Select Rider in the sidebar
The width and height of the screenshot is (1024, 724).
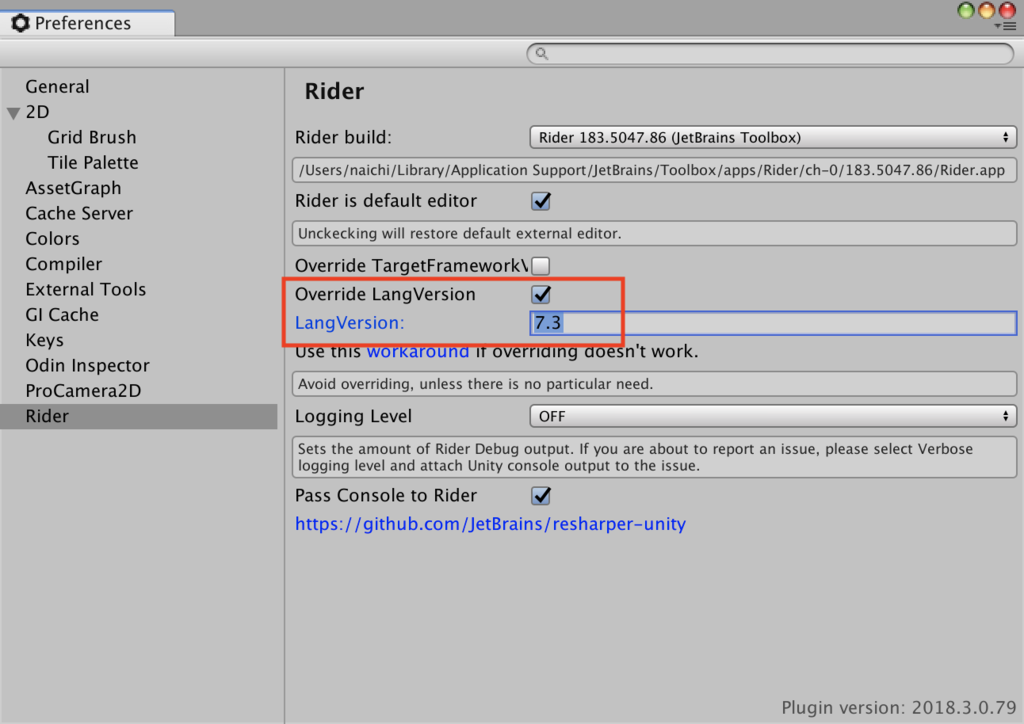[138, 417]
